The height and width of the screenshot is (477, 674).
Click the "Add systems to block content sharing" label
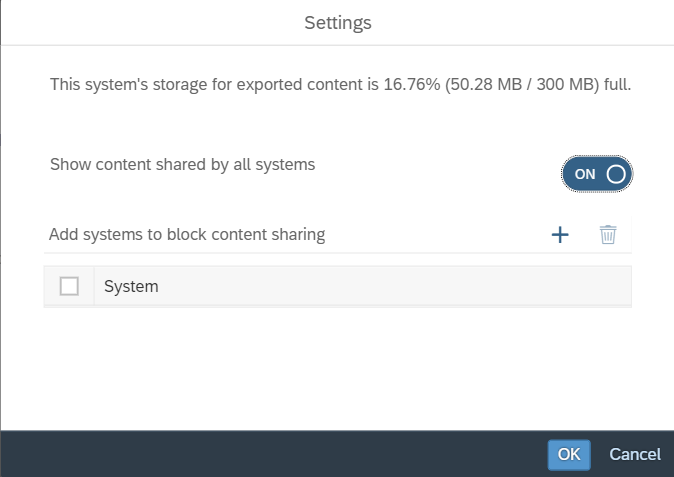tap(187, 235)
